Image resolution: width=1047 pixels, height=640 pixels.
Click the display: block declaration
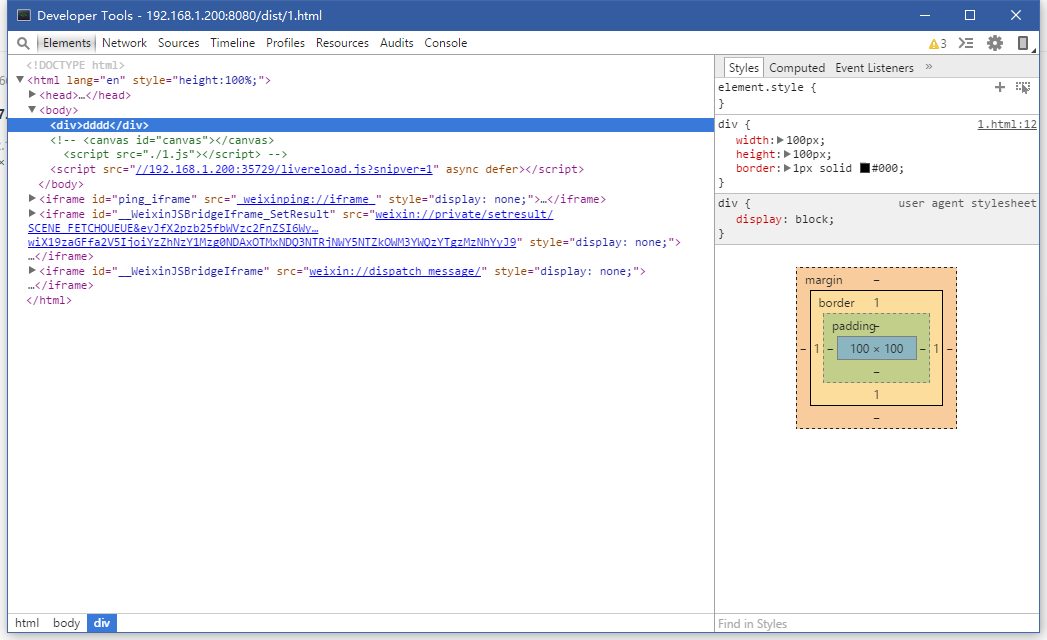click(x=785, y=219)
